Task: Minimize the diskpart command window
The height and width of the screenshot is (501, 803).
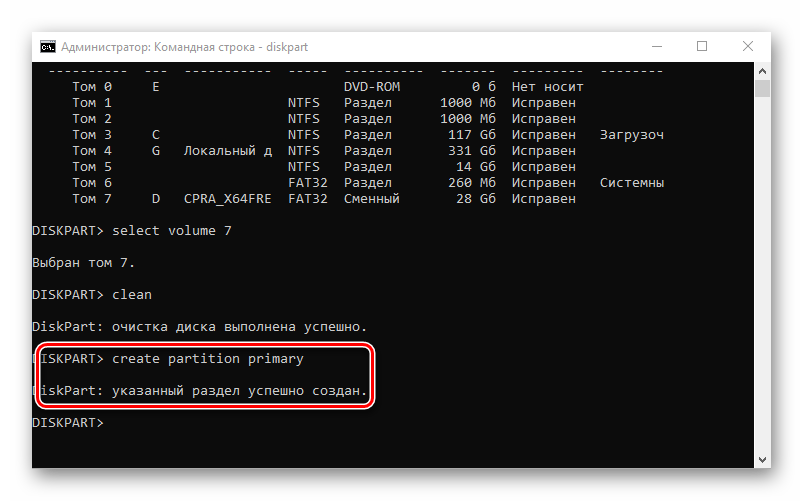Action: pos(656,47)
